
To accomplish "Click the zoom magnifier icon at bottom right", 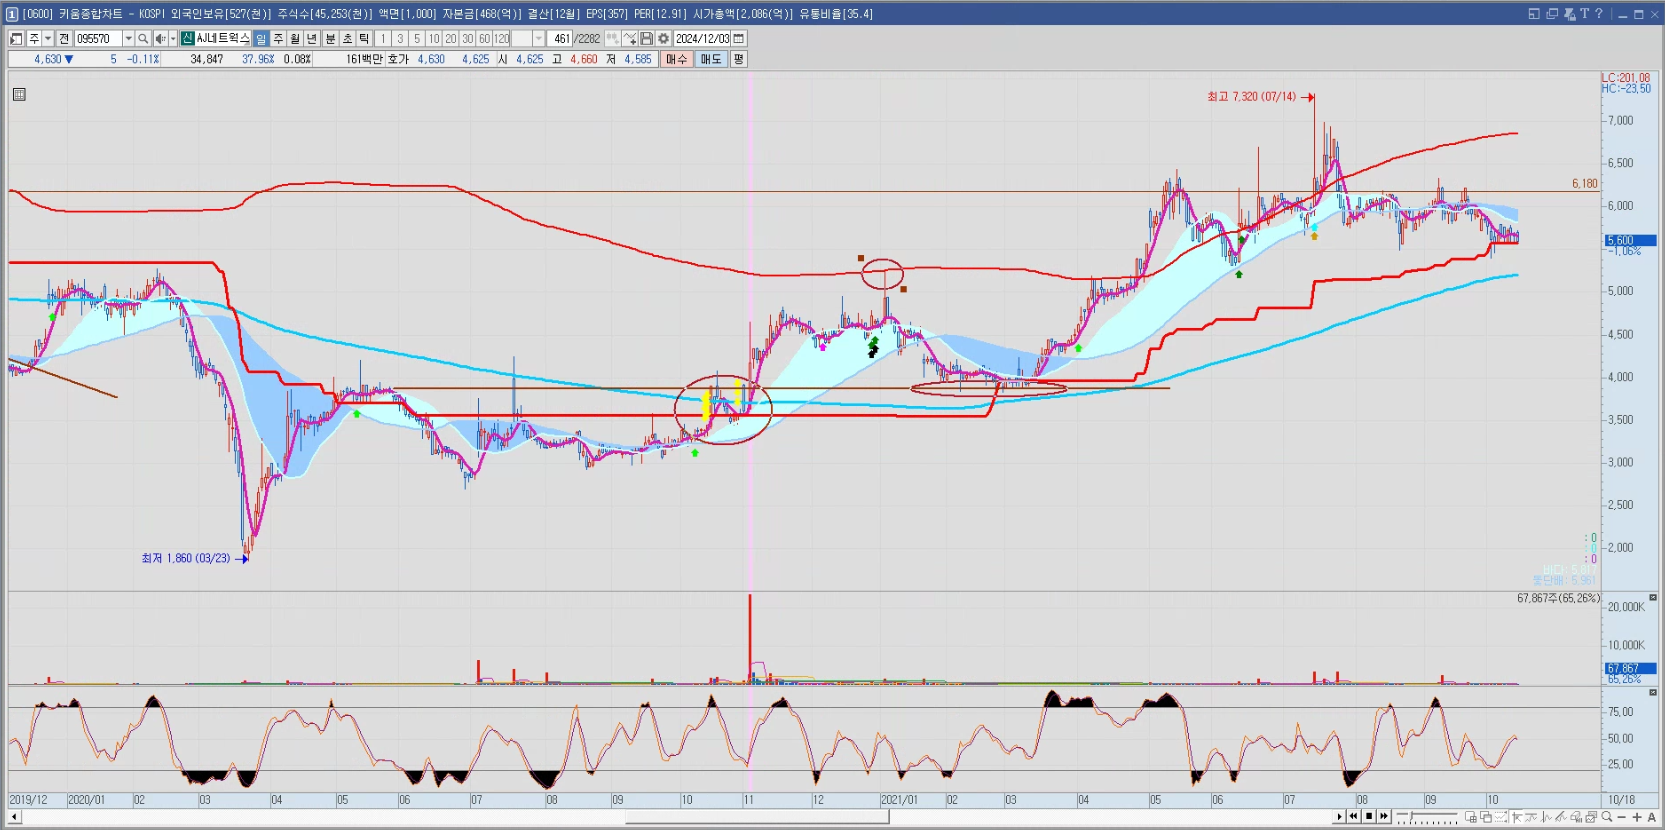I will (1607, 817).
